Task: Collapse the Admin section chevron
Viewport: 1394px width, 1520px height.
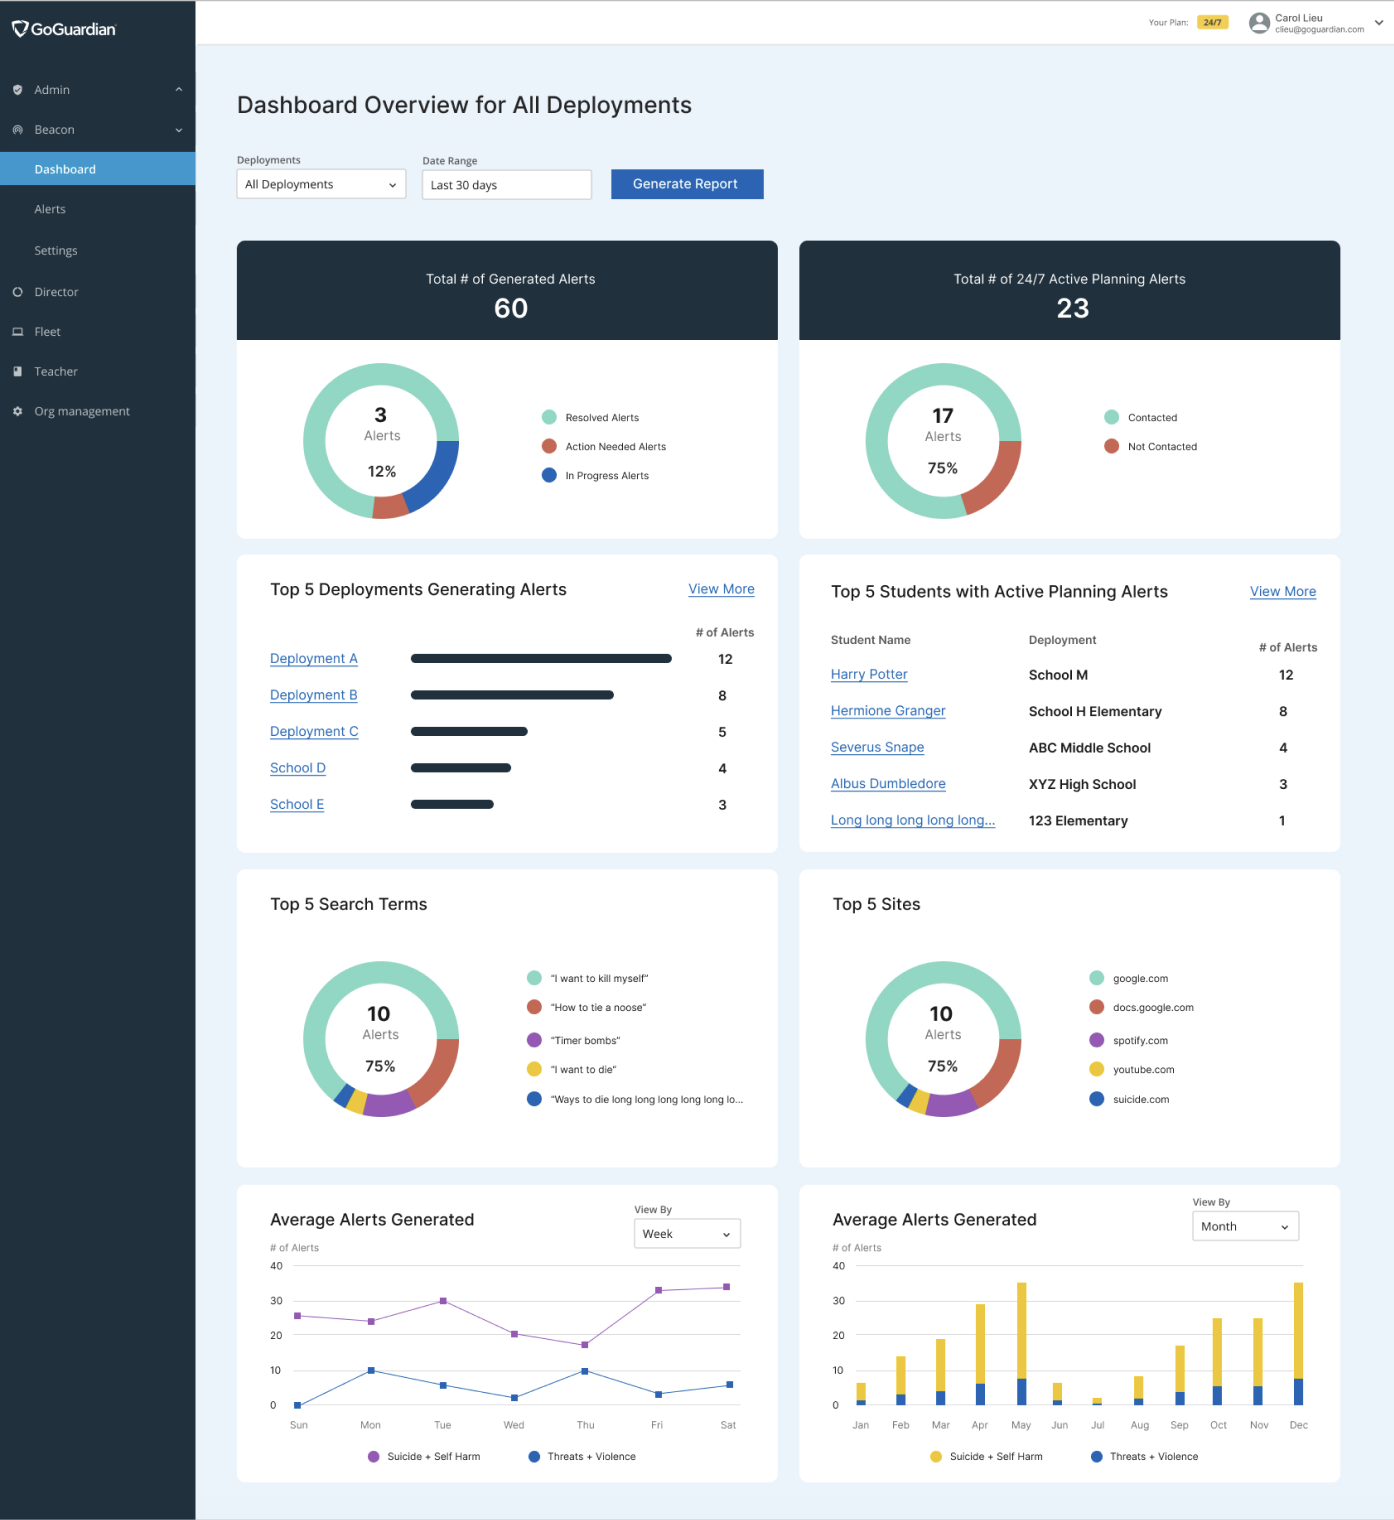Action: pyautogui.click(x=179, y=90)
